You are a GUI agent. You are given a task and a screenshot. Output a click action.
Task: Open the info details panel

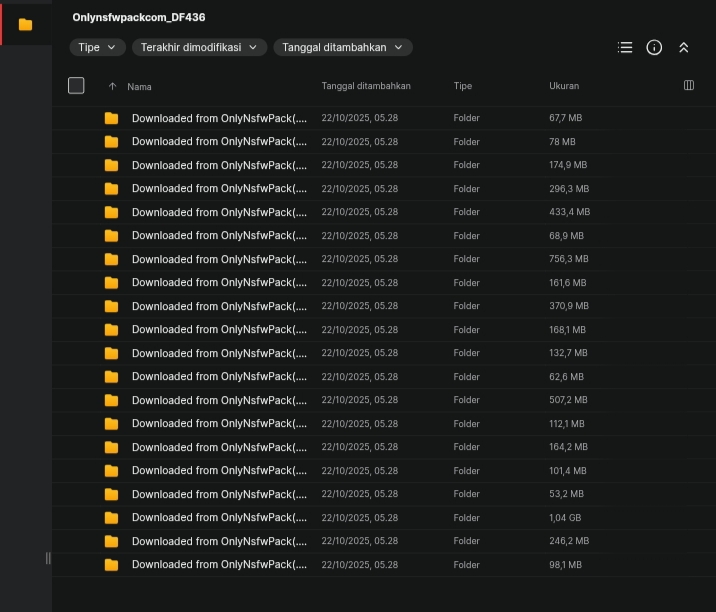pyautogui.click(x=654, y=47)
